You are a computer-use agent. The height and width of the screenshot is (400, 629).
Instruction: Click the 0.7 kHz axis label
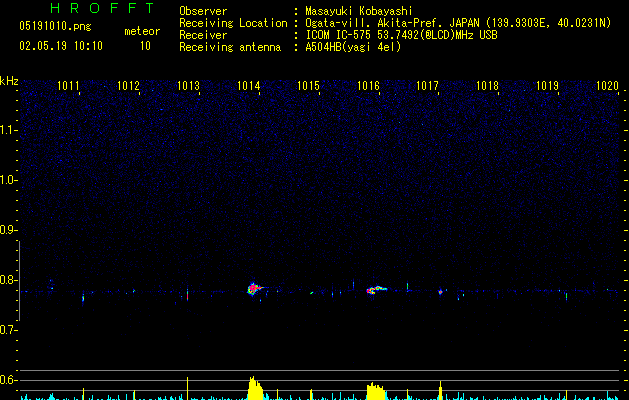click(x=9, y=330)
